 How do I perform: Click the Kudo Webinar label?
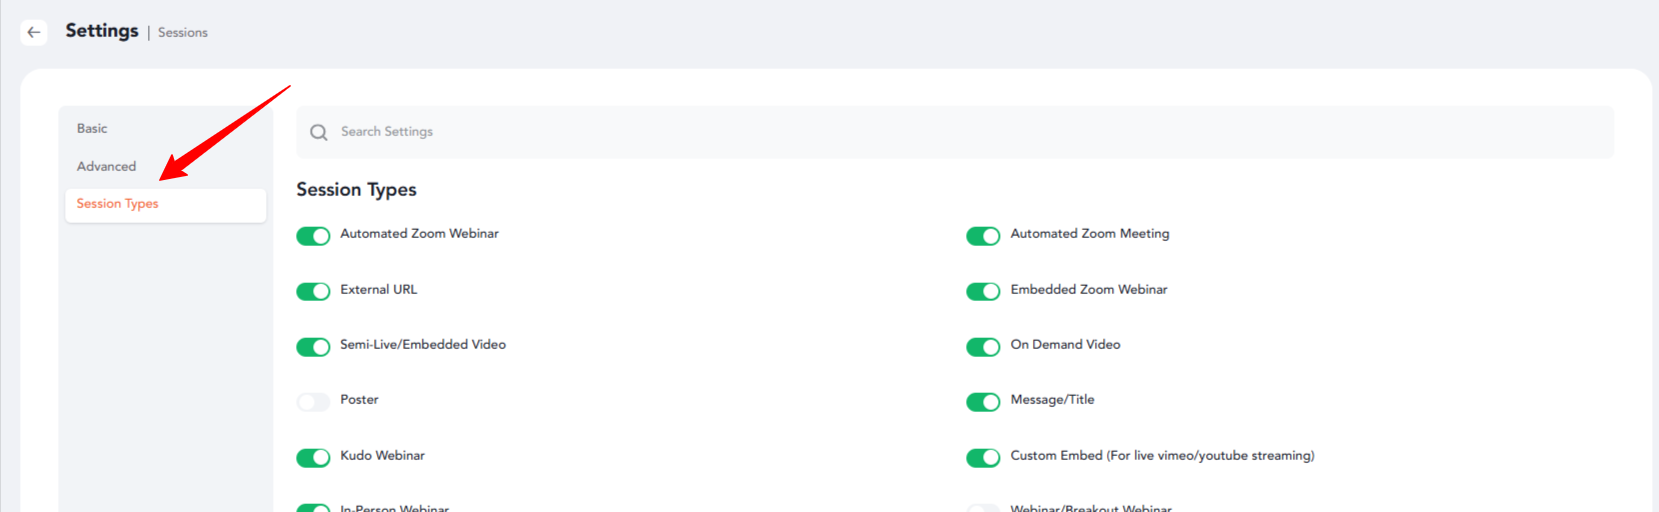[382, 456]
